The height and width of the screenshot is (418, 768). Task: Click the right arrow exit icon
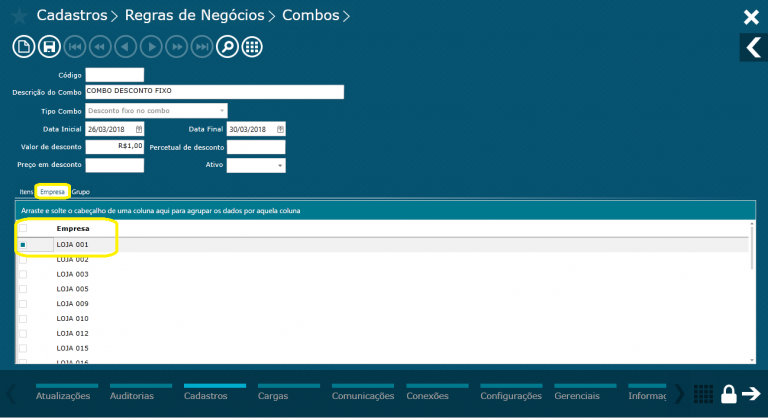tap(751, 393)
